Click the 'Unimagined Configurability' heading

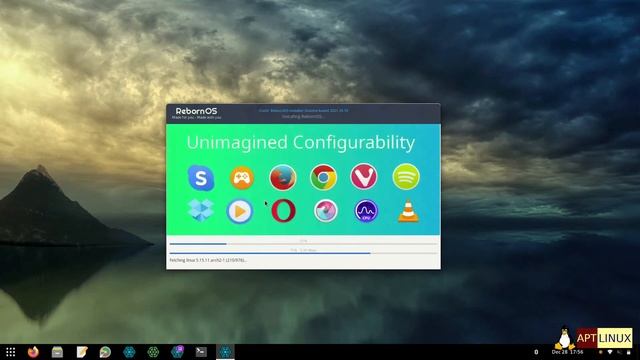tap(301, 142)
